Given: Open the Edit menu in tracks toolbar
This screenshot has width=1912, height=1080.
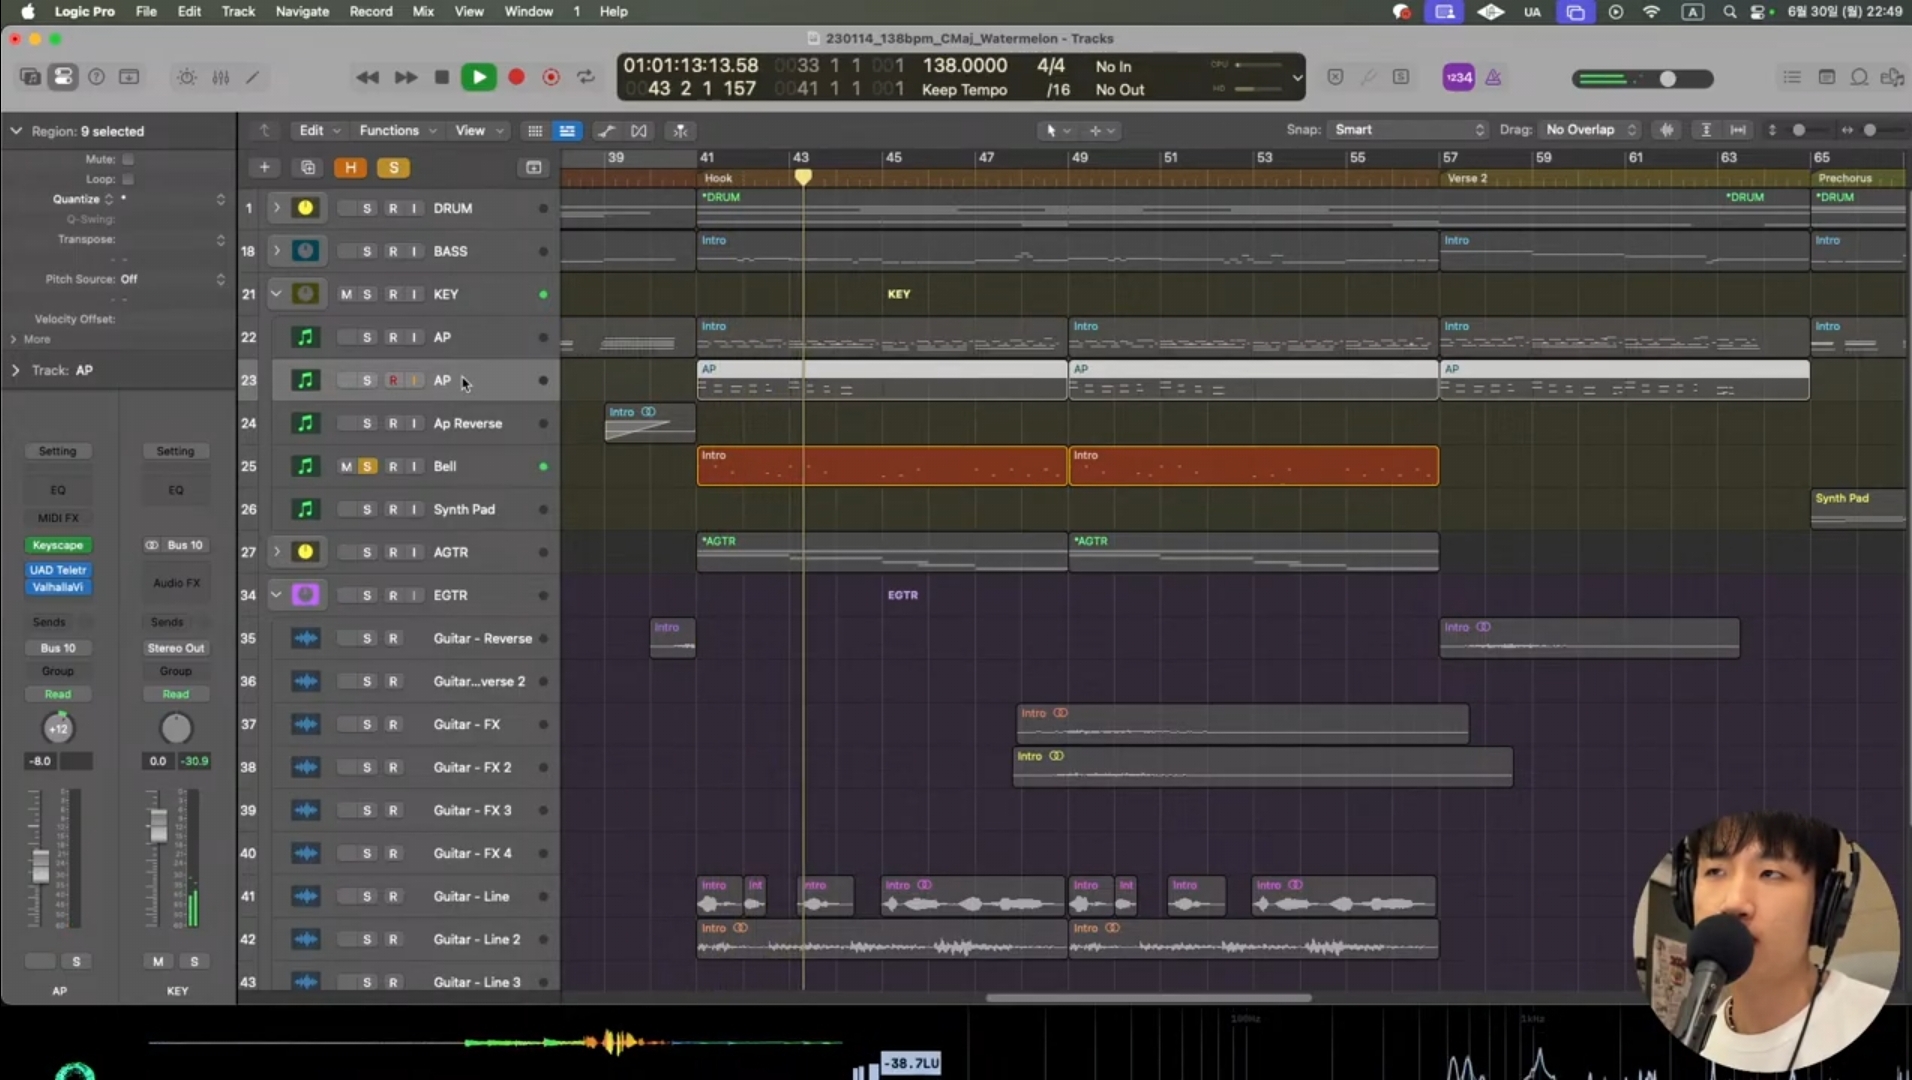Looking at the screenshot, I should tap(320, 131).
